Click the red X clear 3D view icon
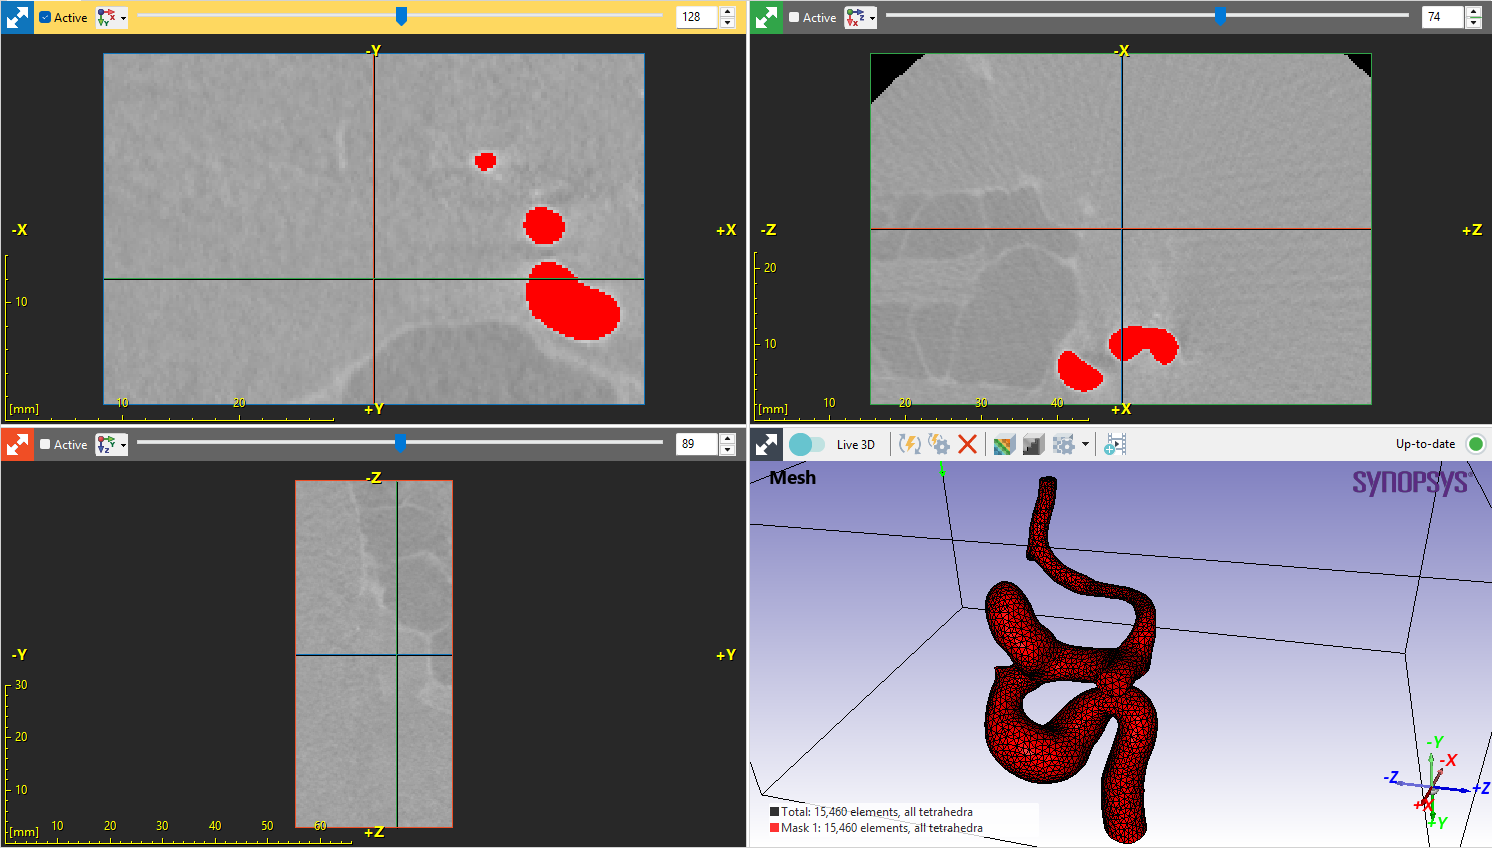This screenshot has width=1492, height=848. (967, 444)
